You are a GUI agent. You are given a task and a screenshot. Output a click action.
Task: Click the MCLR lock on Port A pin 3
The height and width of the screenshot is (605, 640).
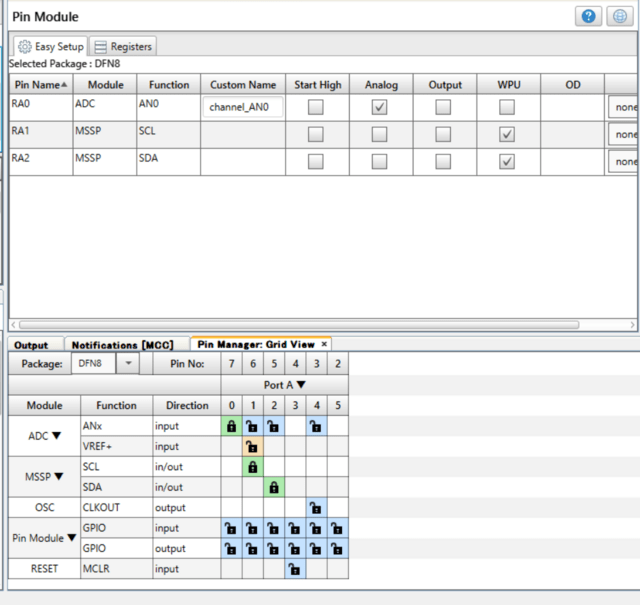click(294, 569)
